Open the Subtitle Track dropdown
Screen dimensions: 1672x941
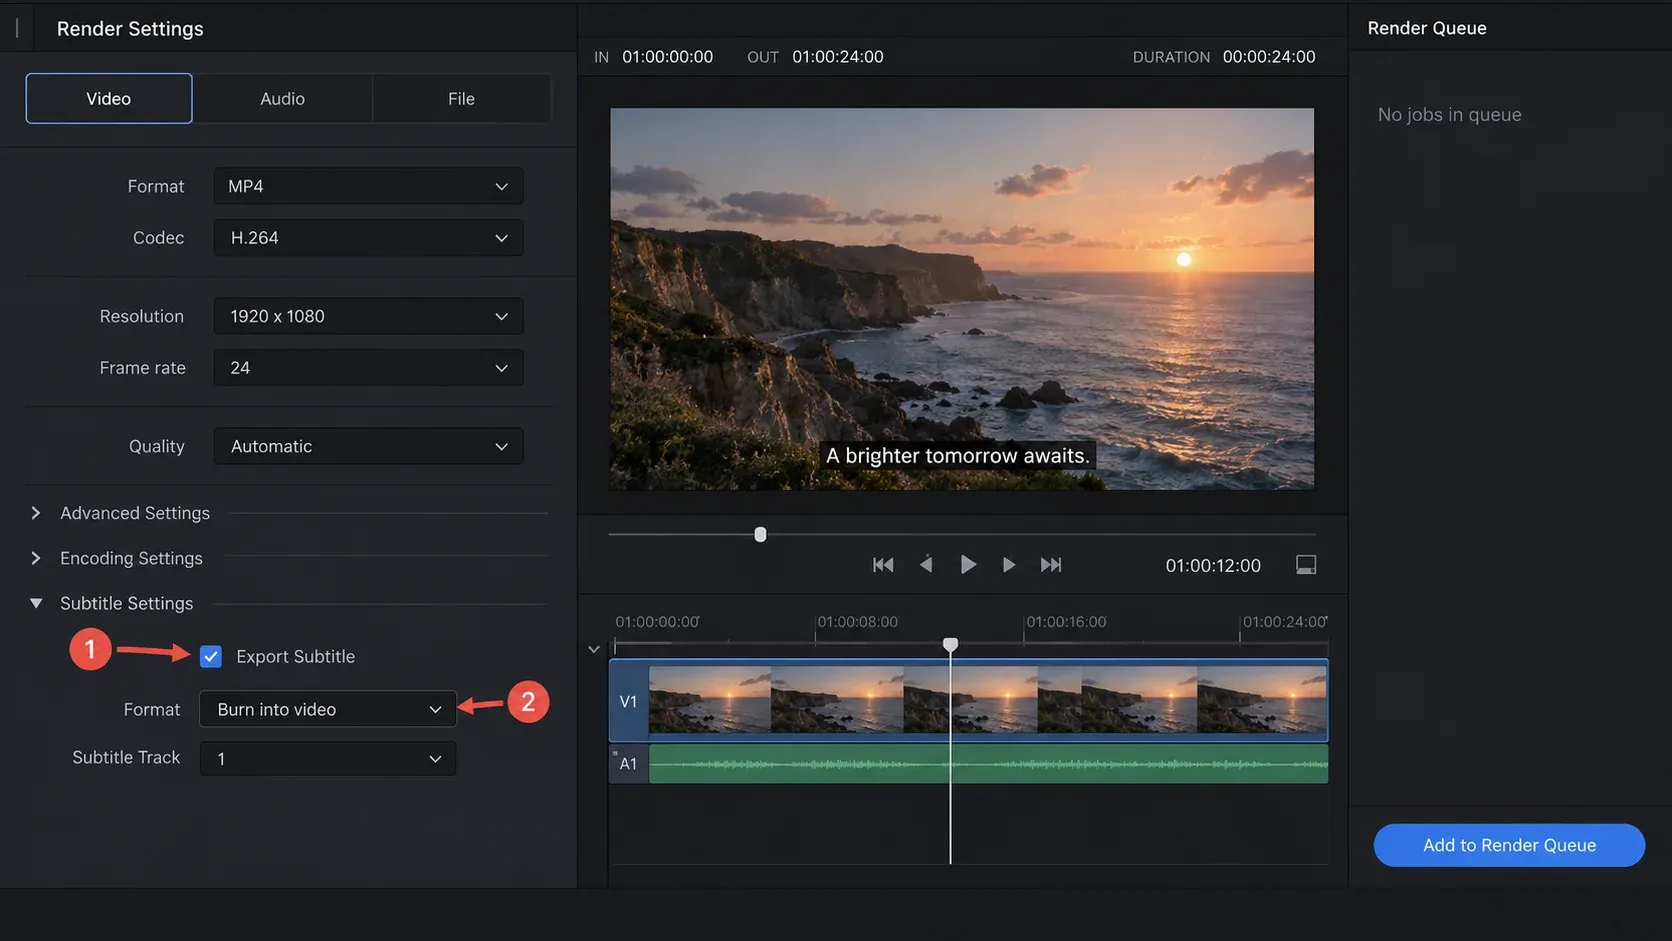tap(328, 759)
